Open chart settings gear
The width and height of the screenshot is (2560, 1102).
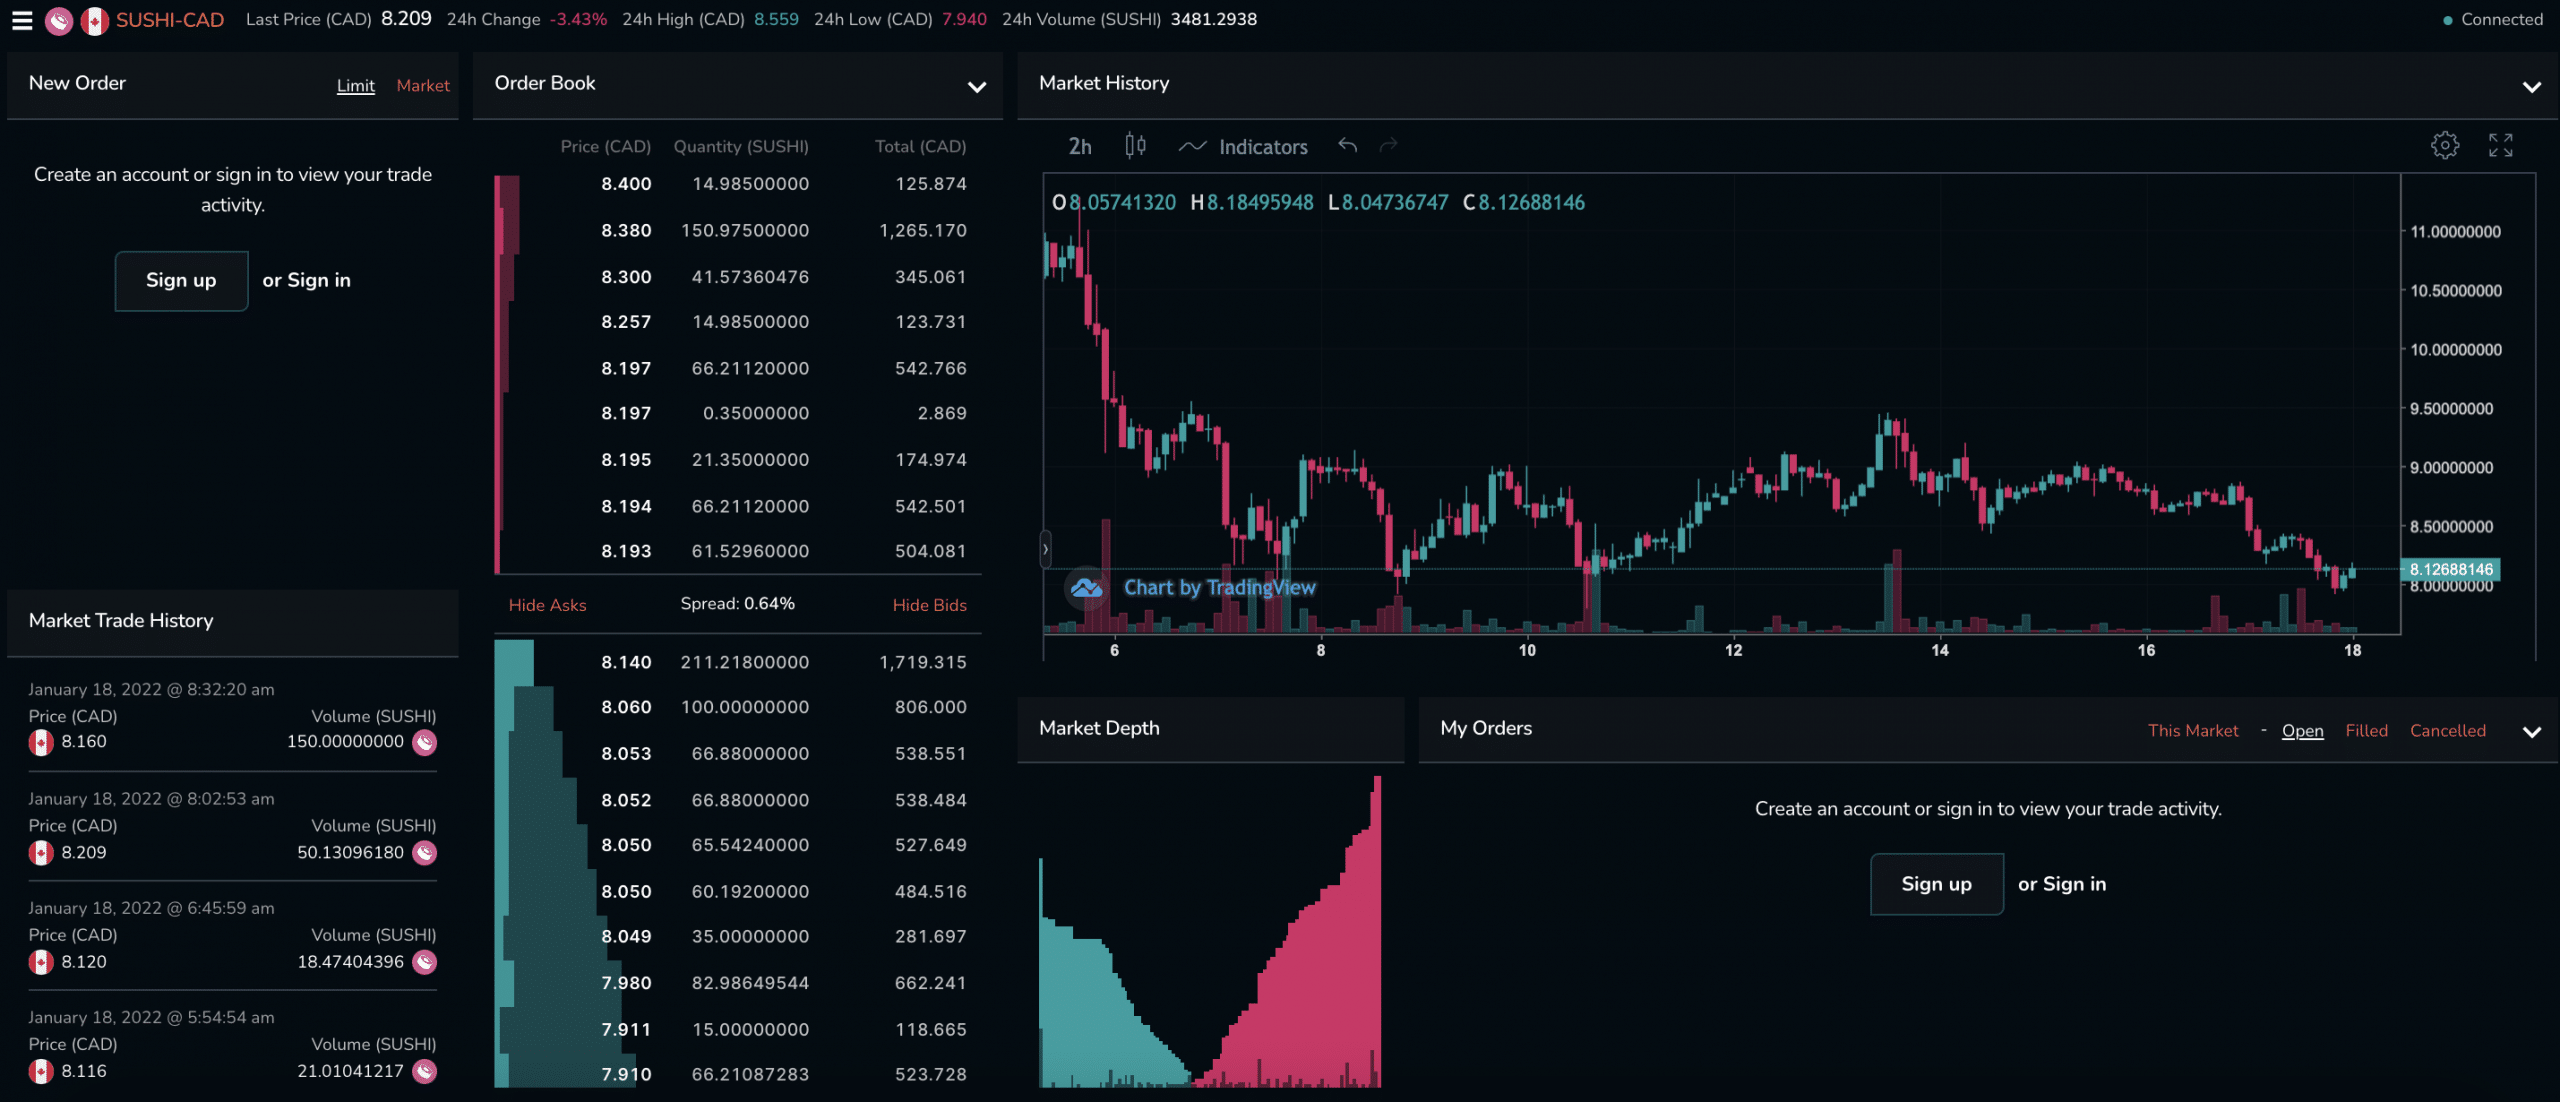click(2444, 146)
